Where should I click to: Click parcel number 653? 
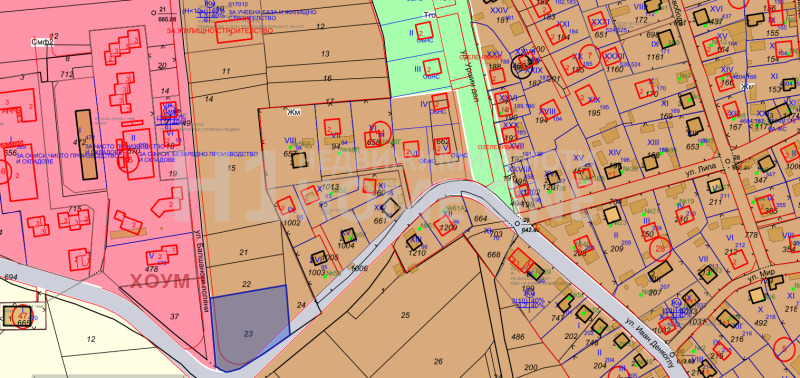pyautogui.click(x=693, y=146)
